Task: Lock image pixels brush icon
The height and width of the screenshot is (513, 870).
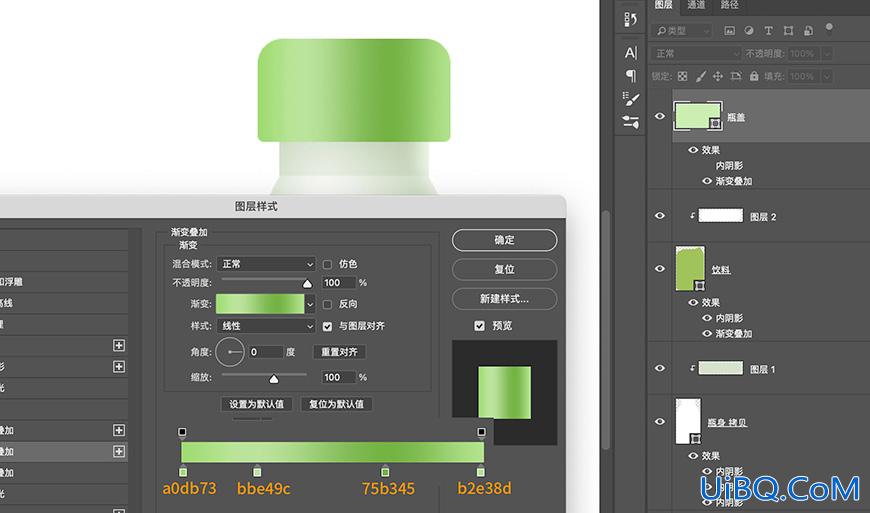Action: coord(701,76)
